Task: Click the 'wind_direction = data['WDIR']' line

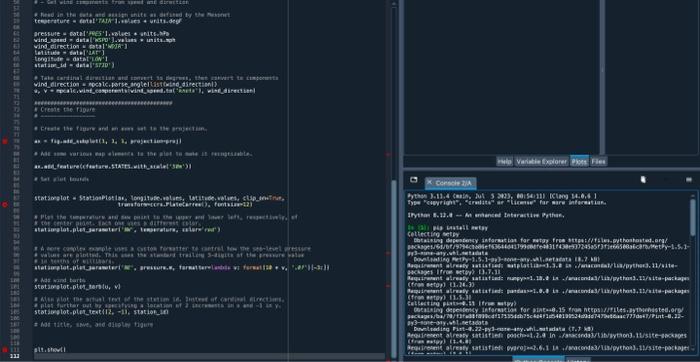Action: coord(81,46)
